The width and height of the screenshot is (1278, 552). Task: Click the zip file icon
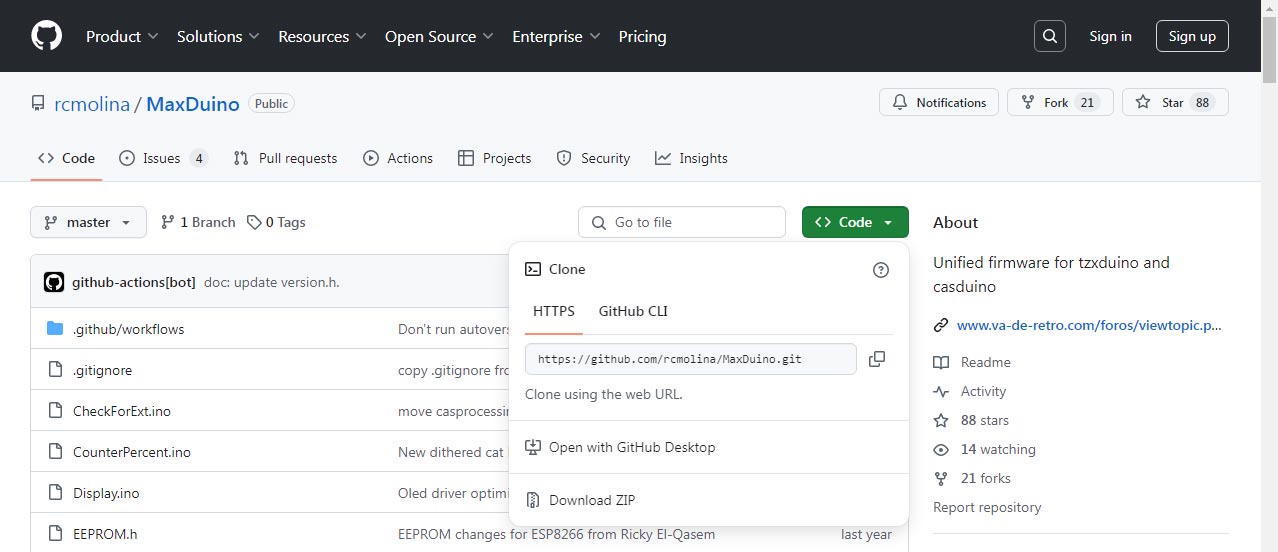533,500
